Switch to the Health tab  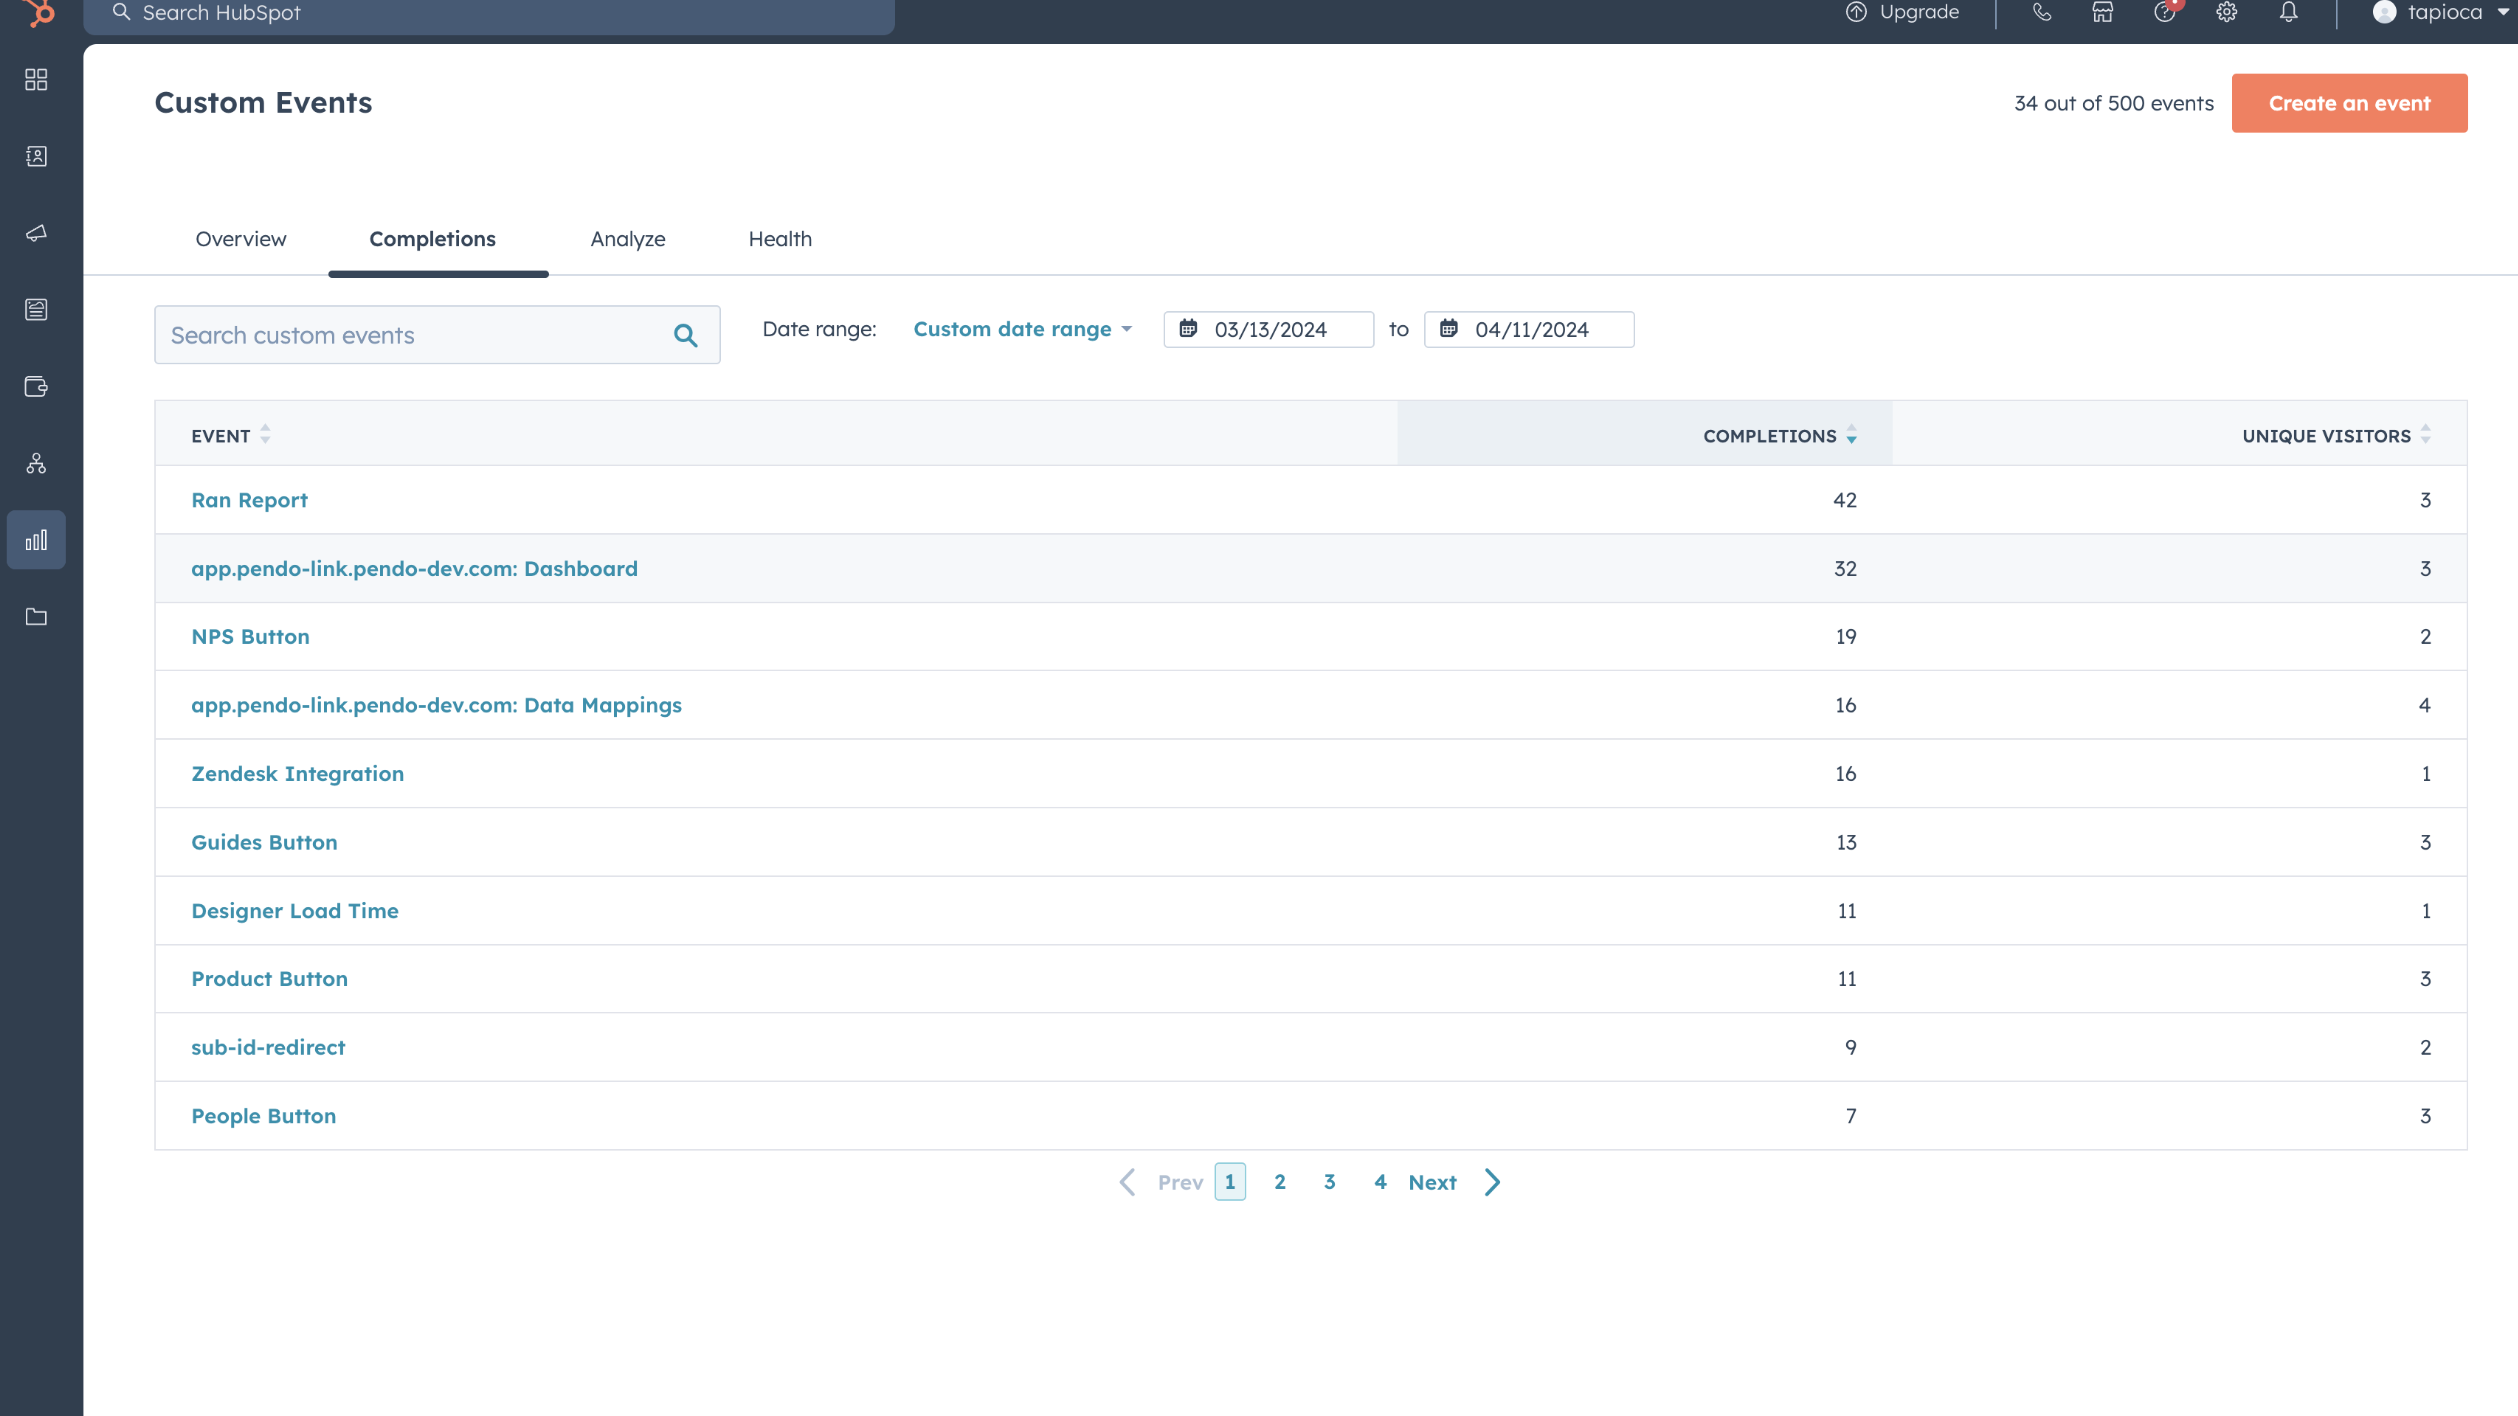(780, 239)
